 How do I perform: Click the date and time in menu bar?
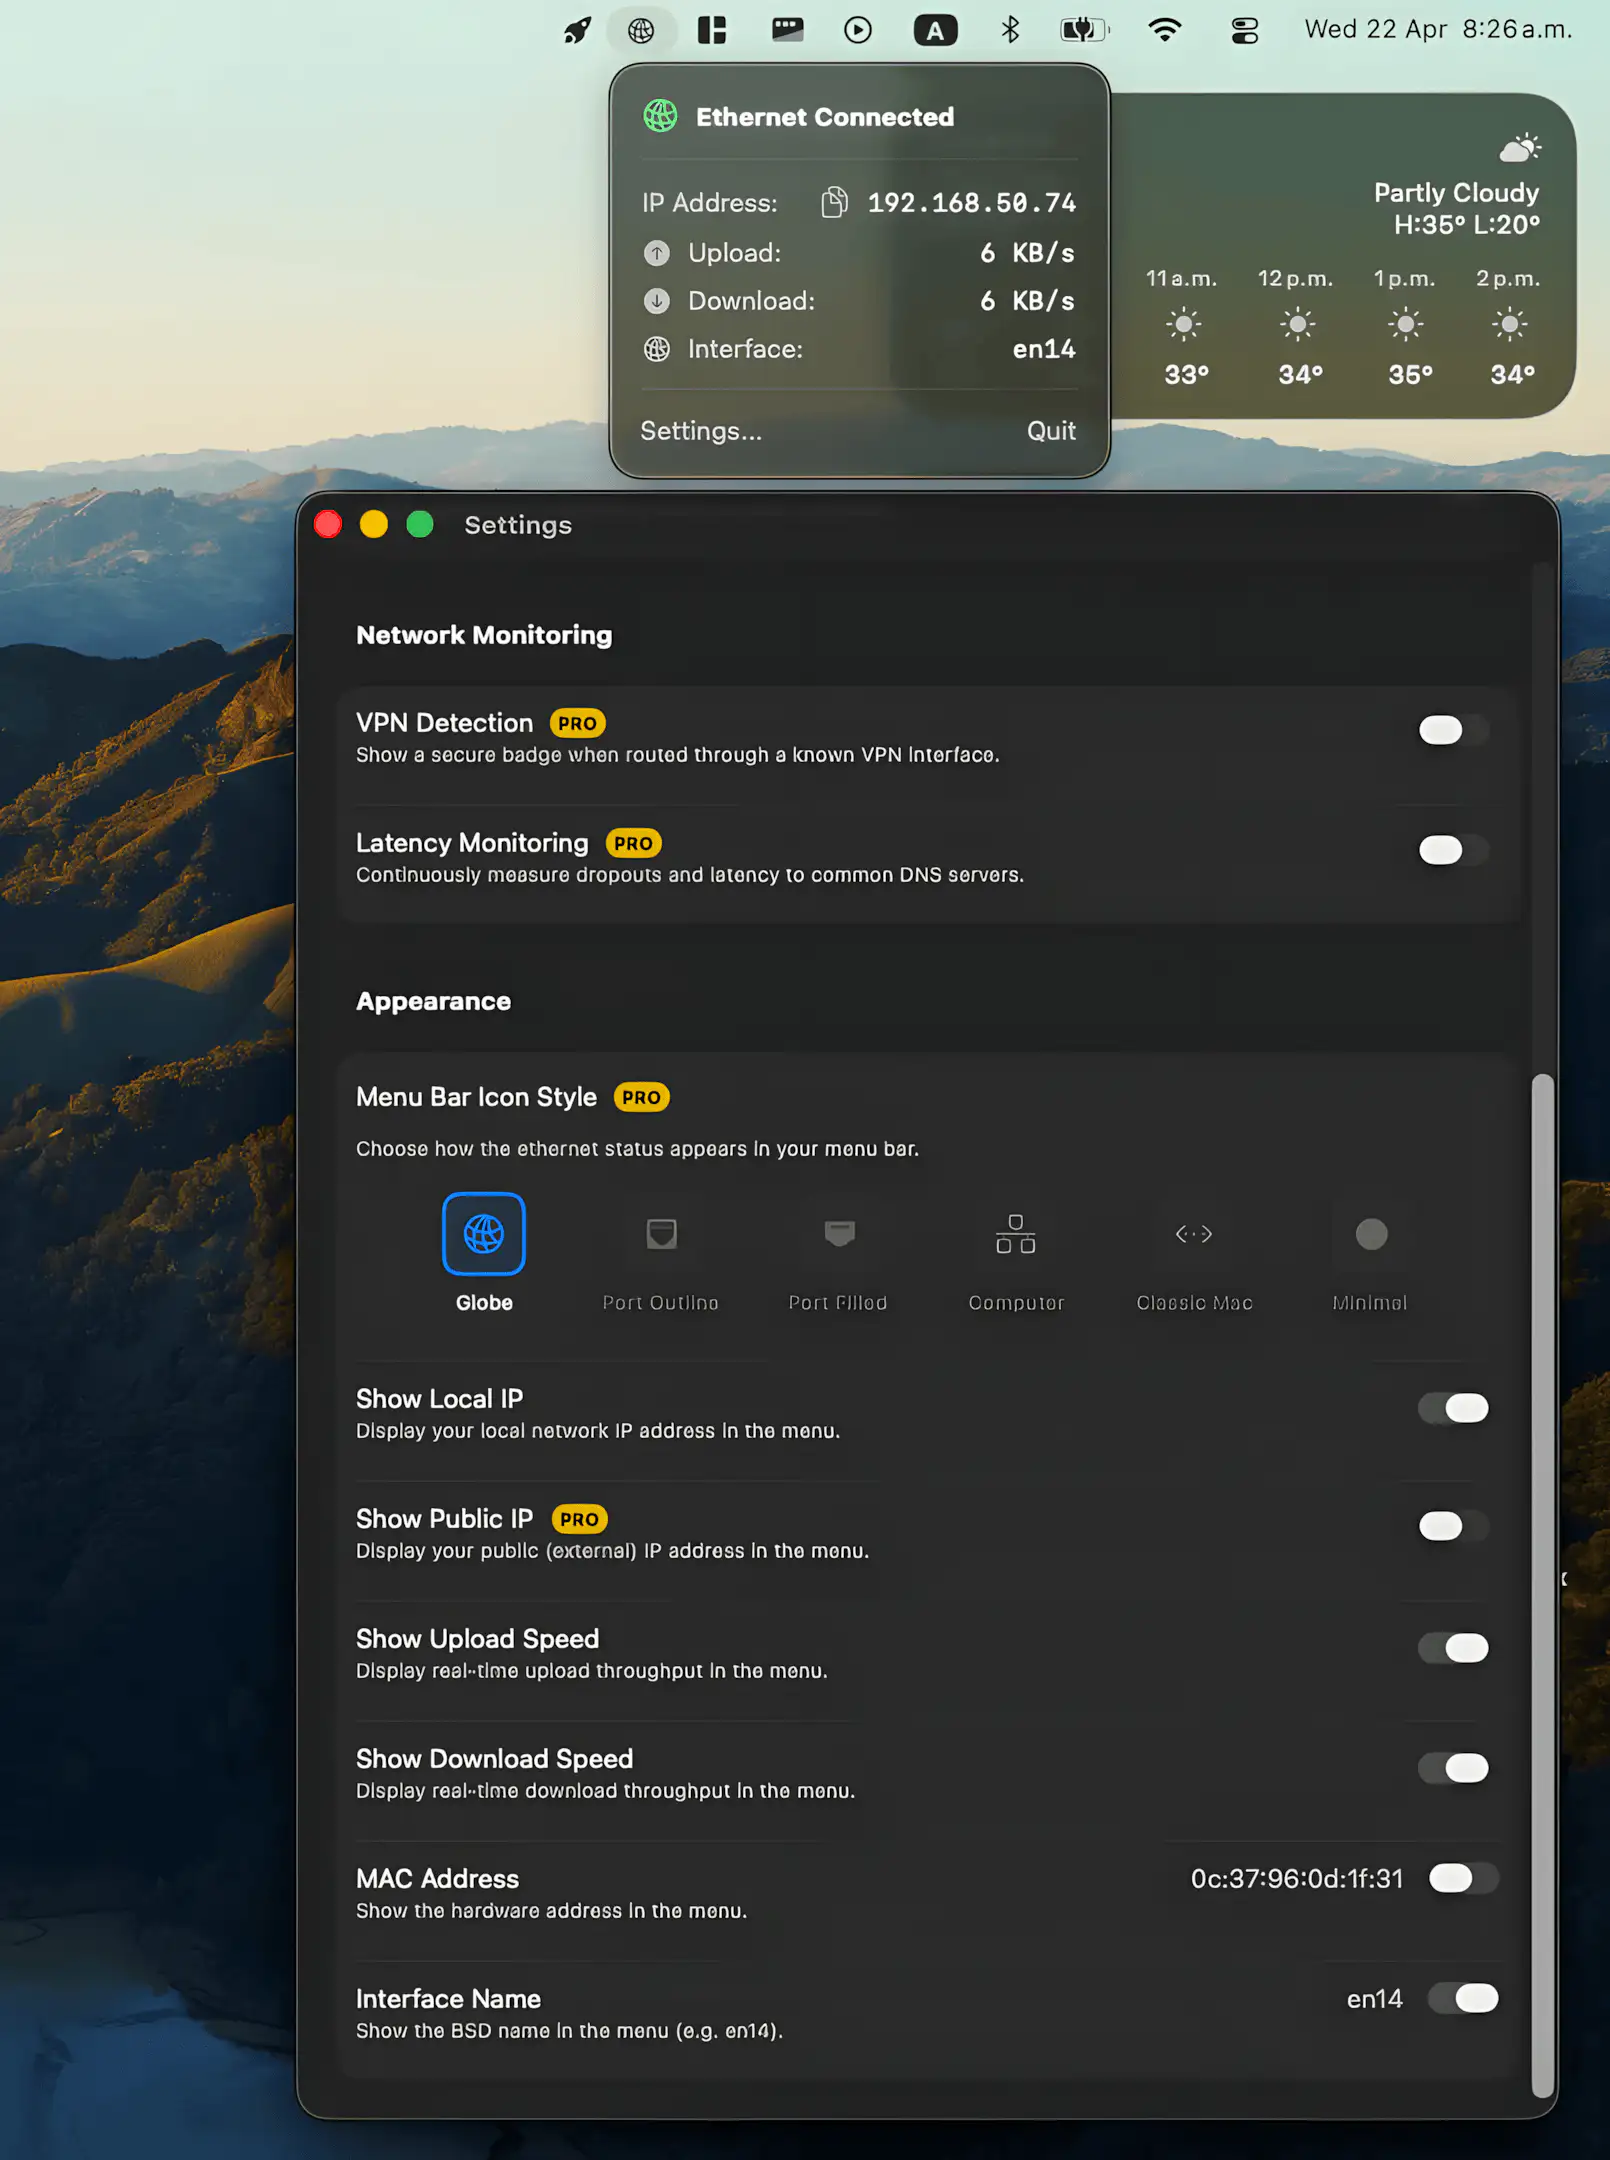point(1437,30)
